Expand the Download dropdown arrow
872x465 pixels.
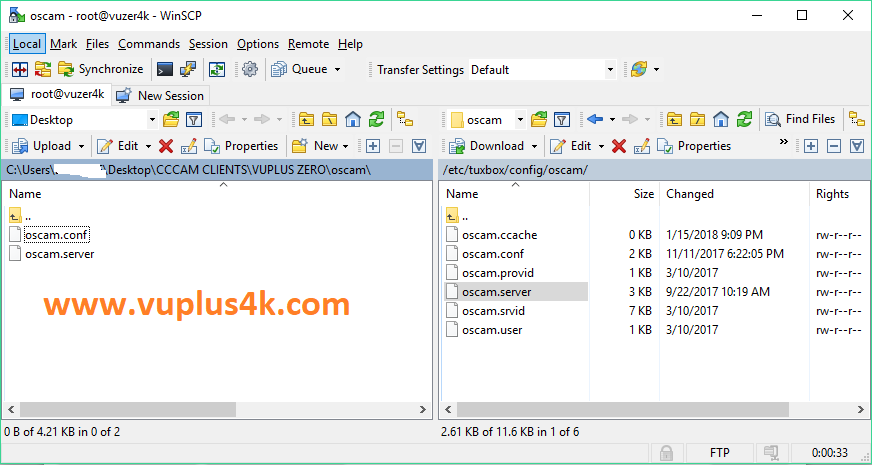[534, 146]
